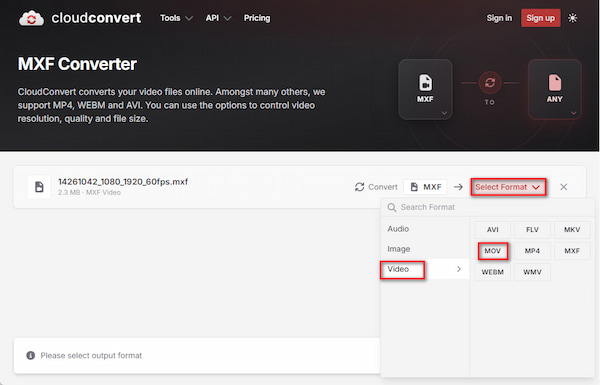Click the Convert refresh arrows icon in file row

pos(359,187)
